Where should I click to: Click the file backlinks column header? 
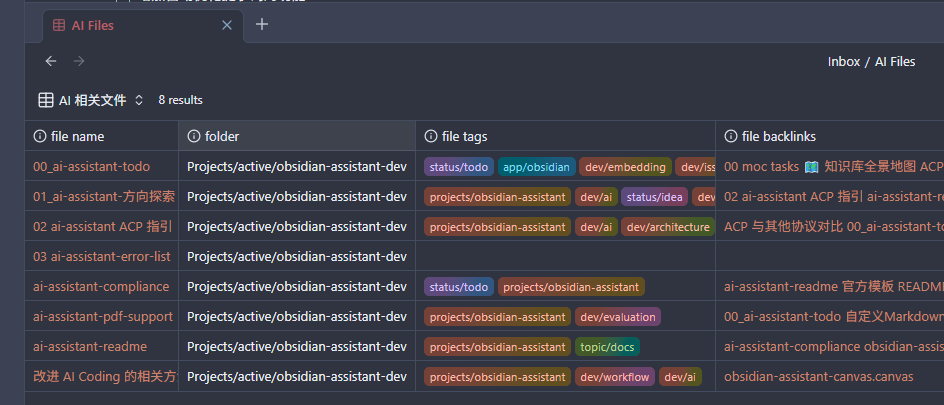coord(830,137)
